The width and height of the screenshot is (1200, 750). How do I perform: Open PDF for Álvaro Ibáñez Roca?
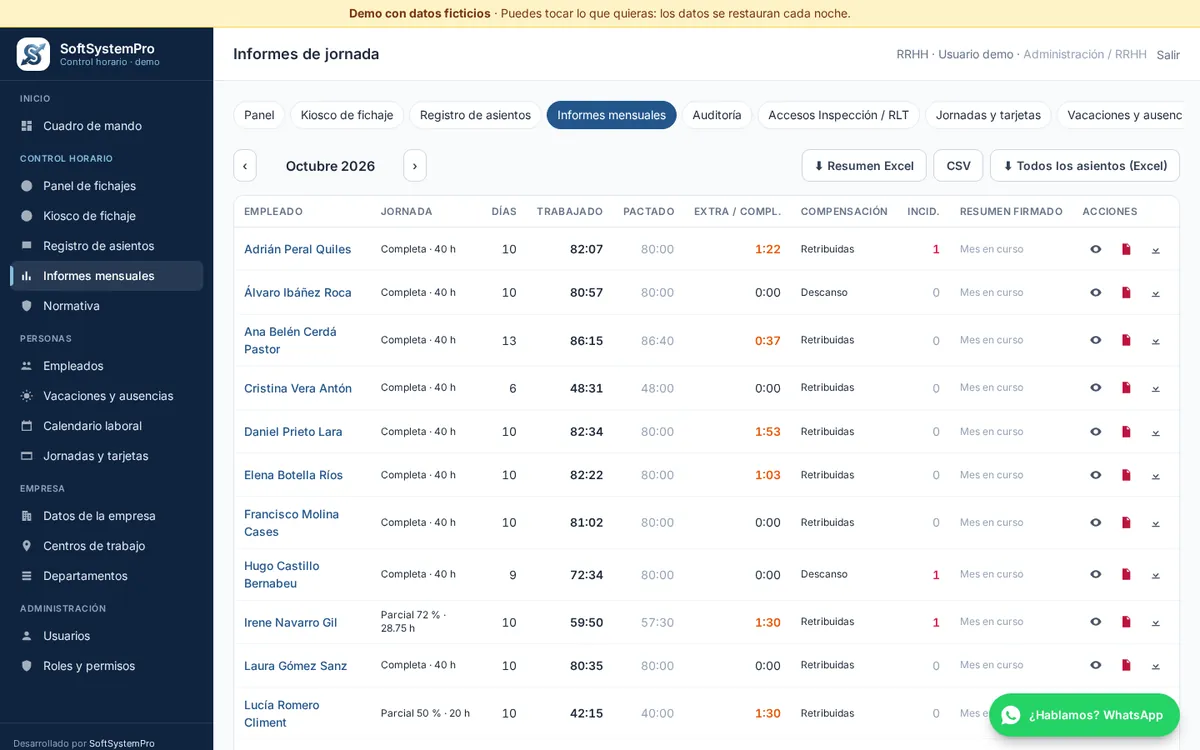1126,293
